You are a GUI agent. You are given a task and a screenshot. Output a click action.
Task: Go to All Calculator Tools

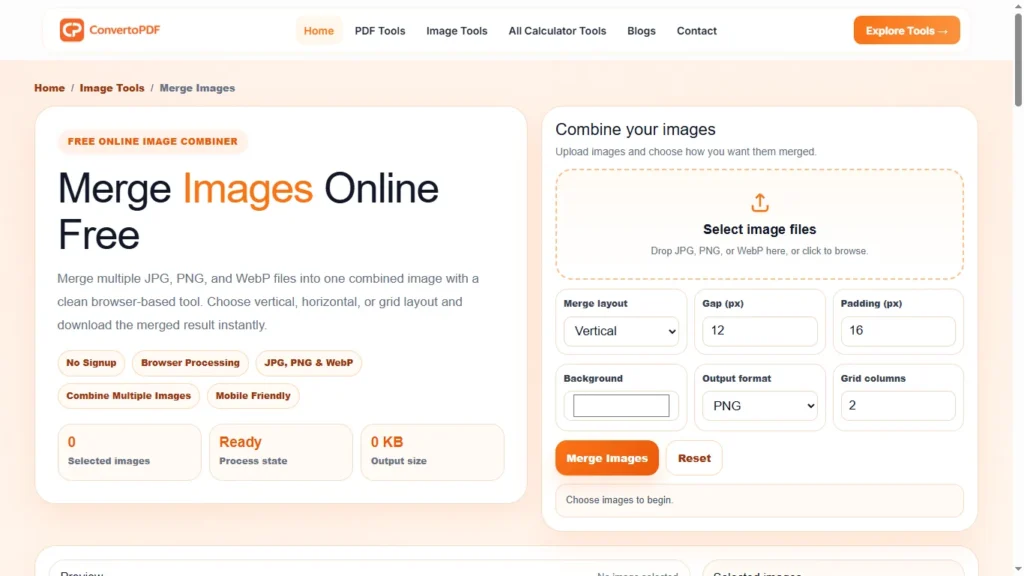(557, 31)
